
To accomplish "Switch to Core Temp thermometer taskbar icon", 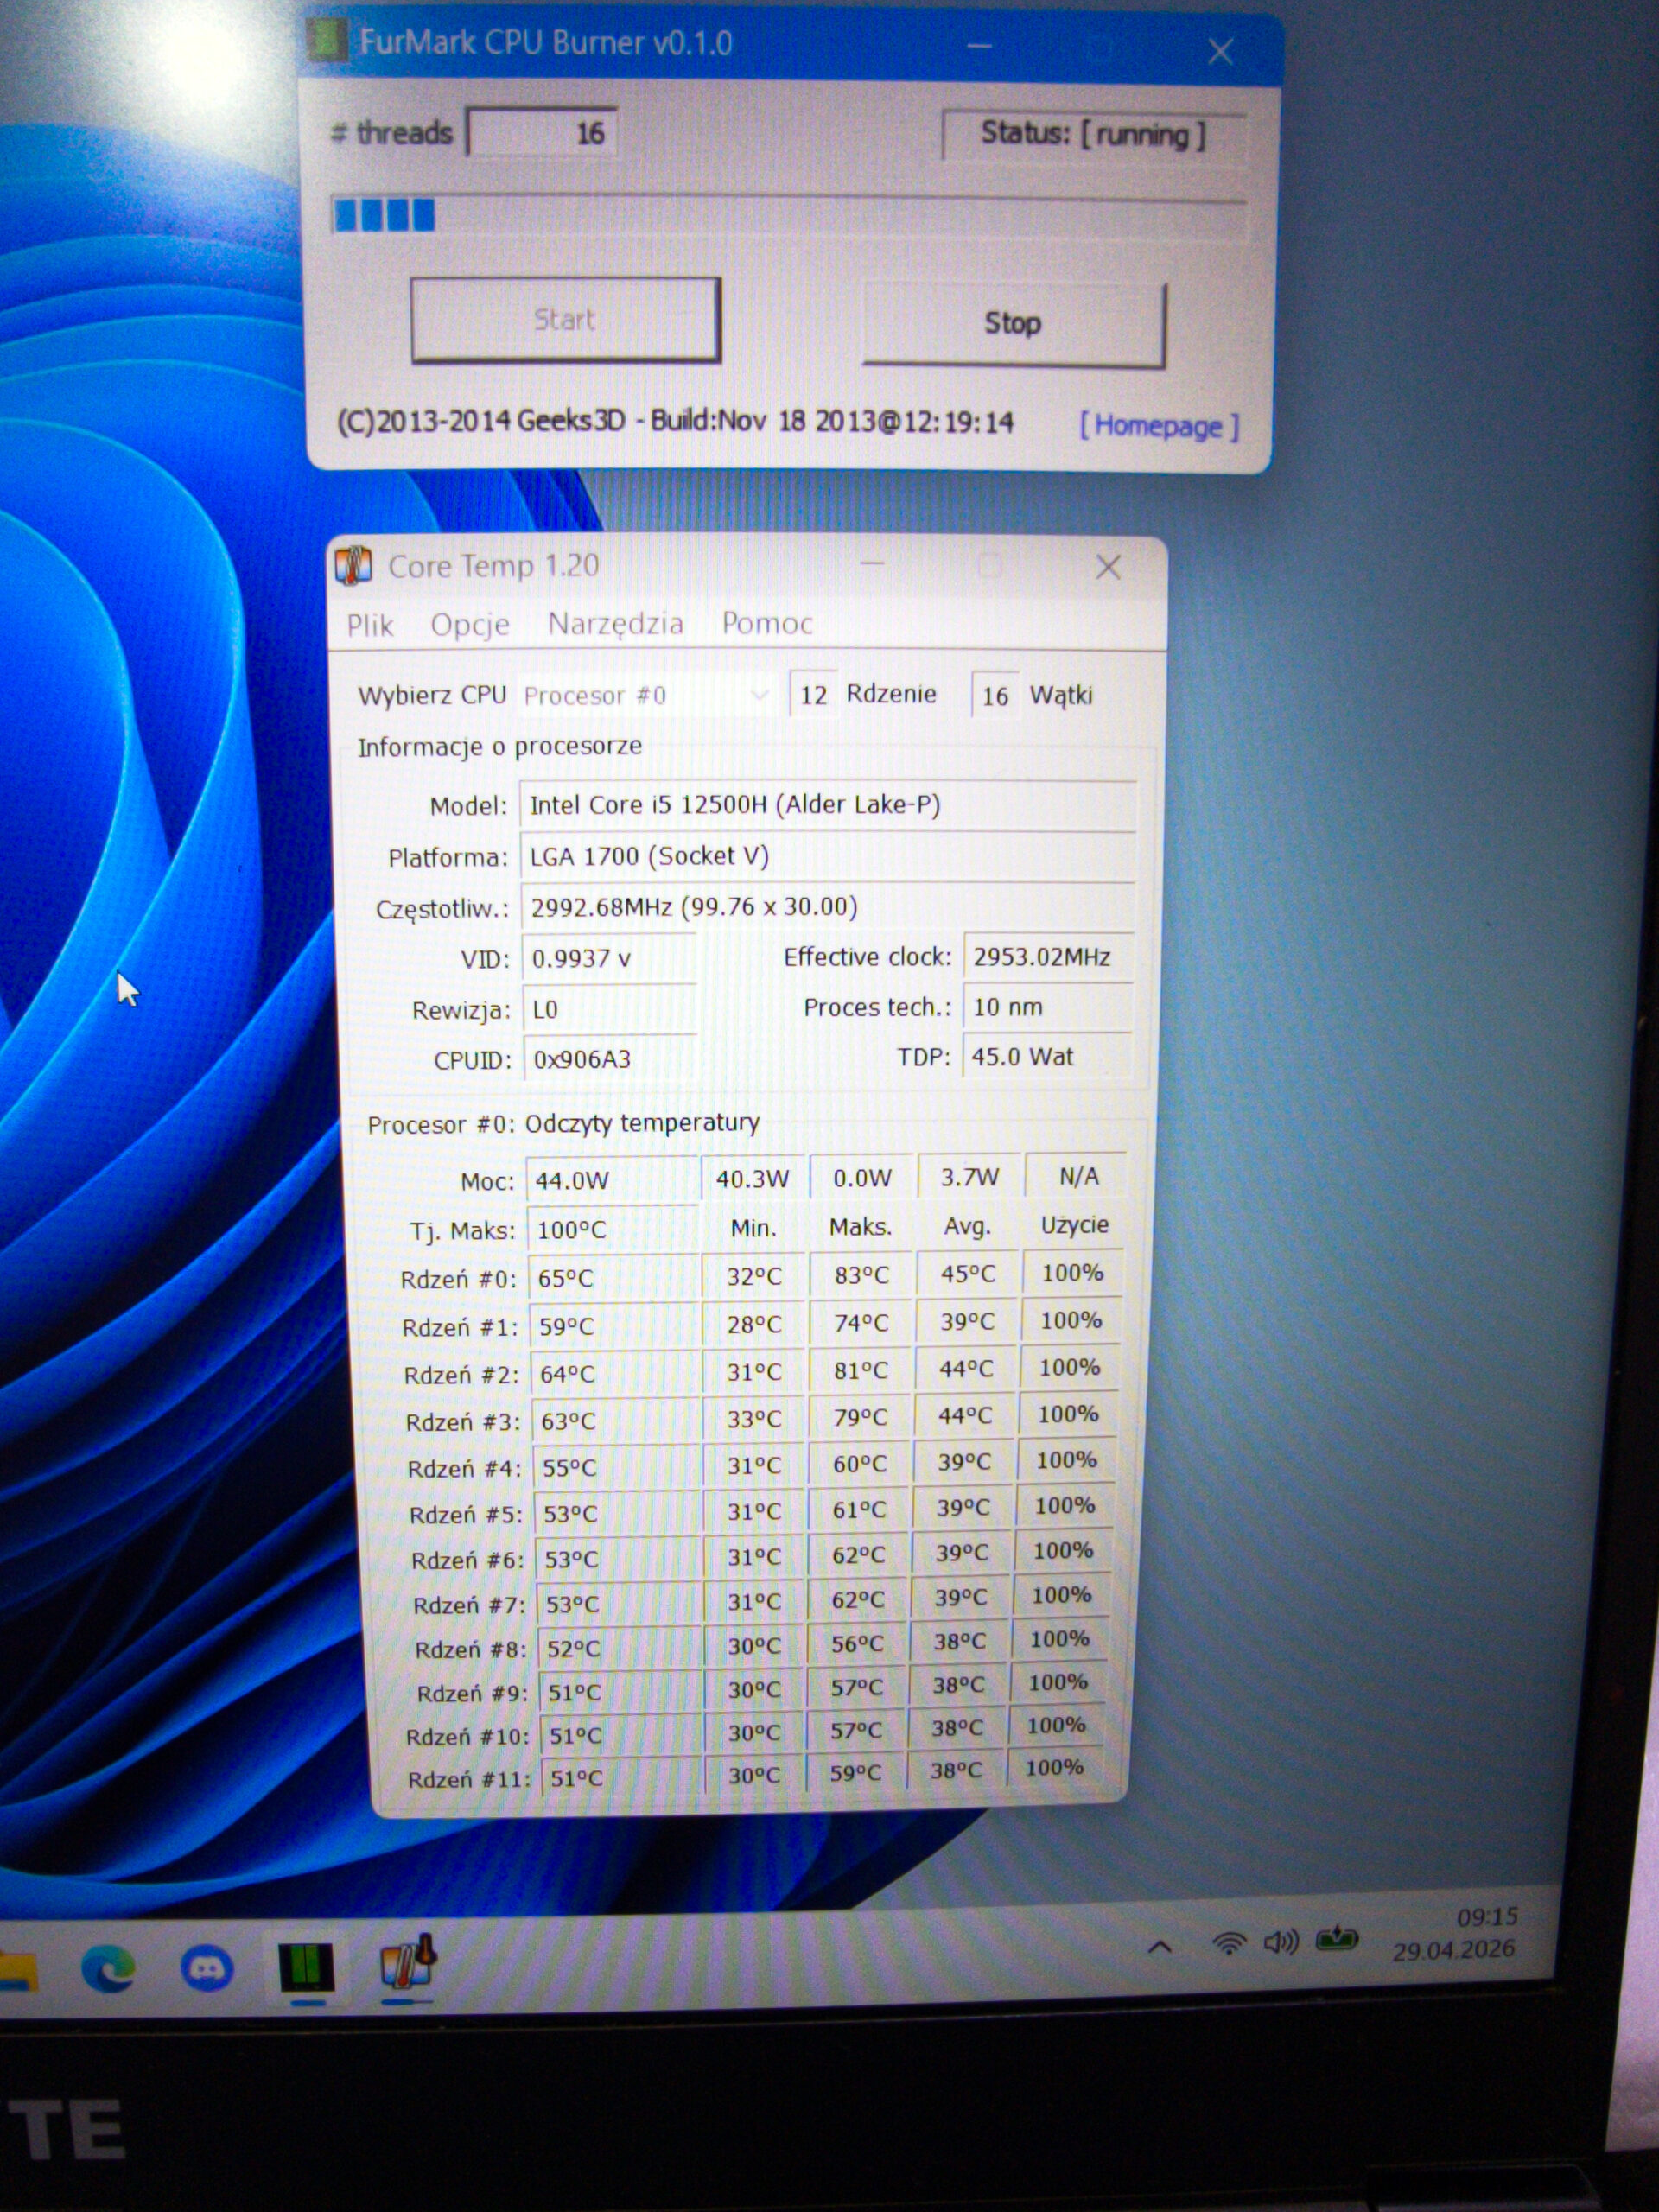I will coord(408,1962).
